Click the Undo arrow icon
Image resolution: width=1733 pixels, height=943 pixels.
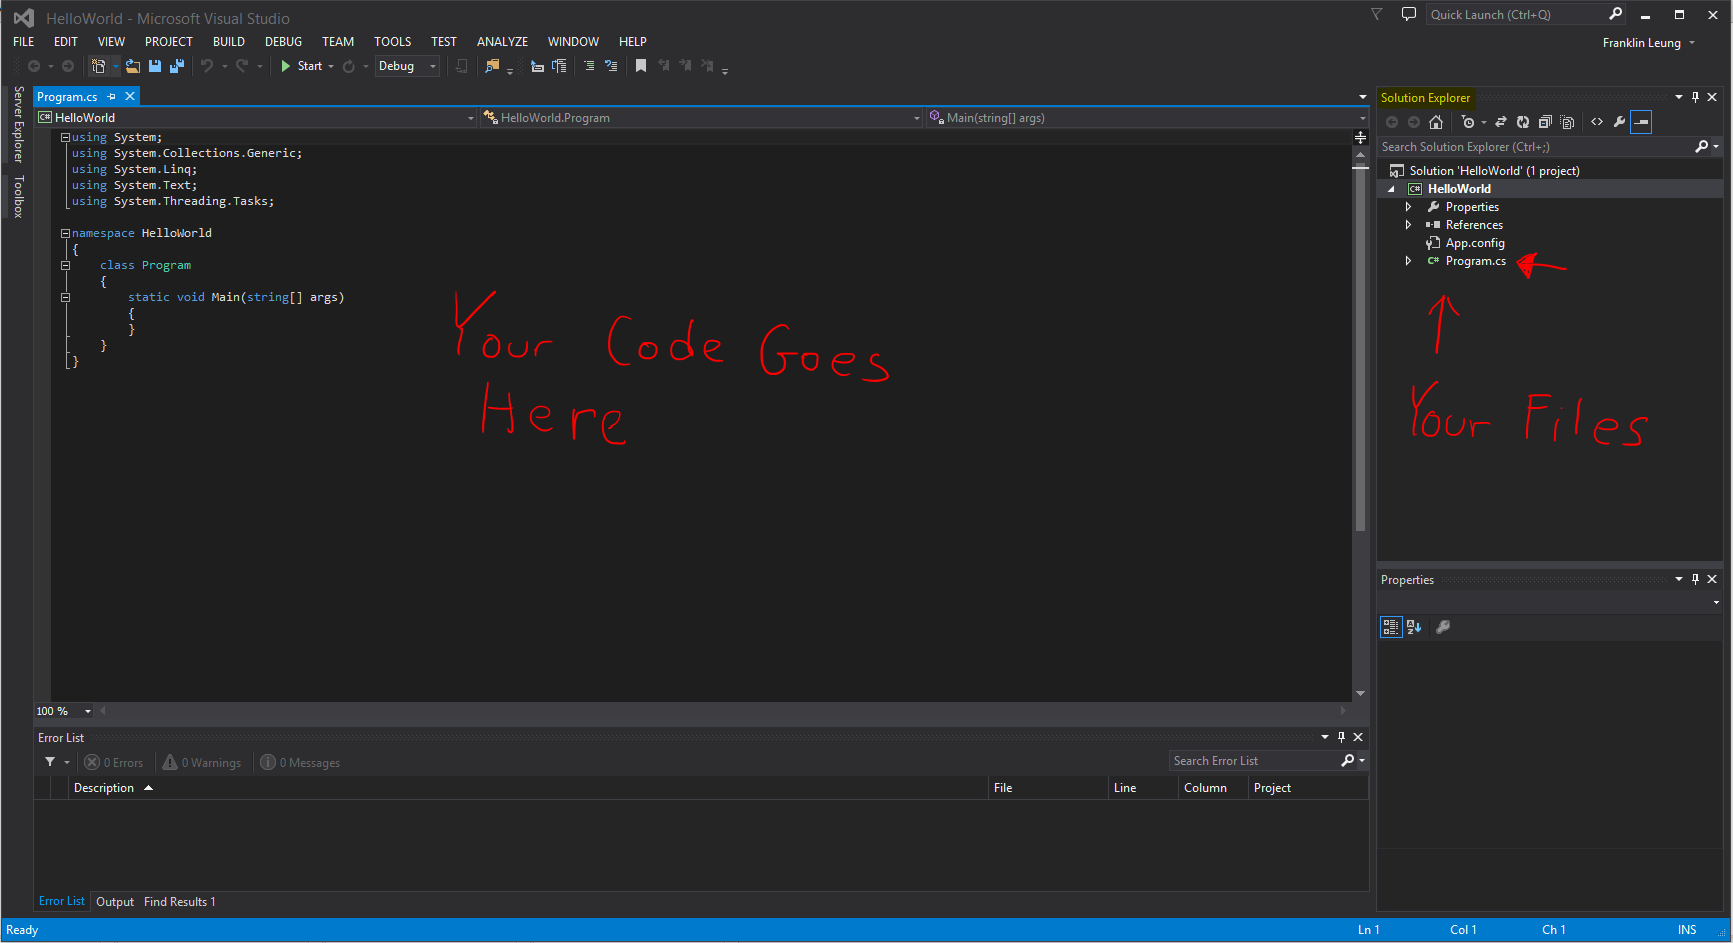coord(207,66)
